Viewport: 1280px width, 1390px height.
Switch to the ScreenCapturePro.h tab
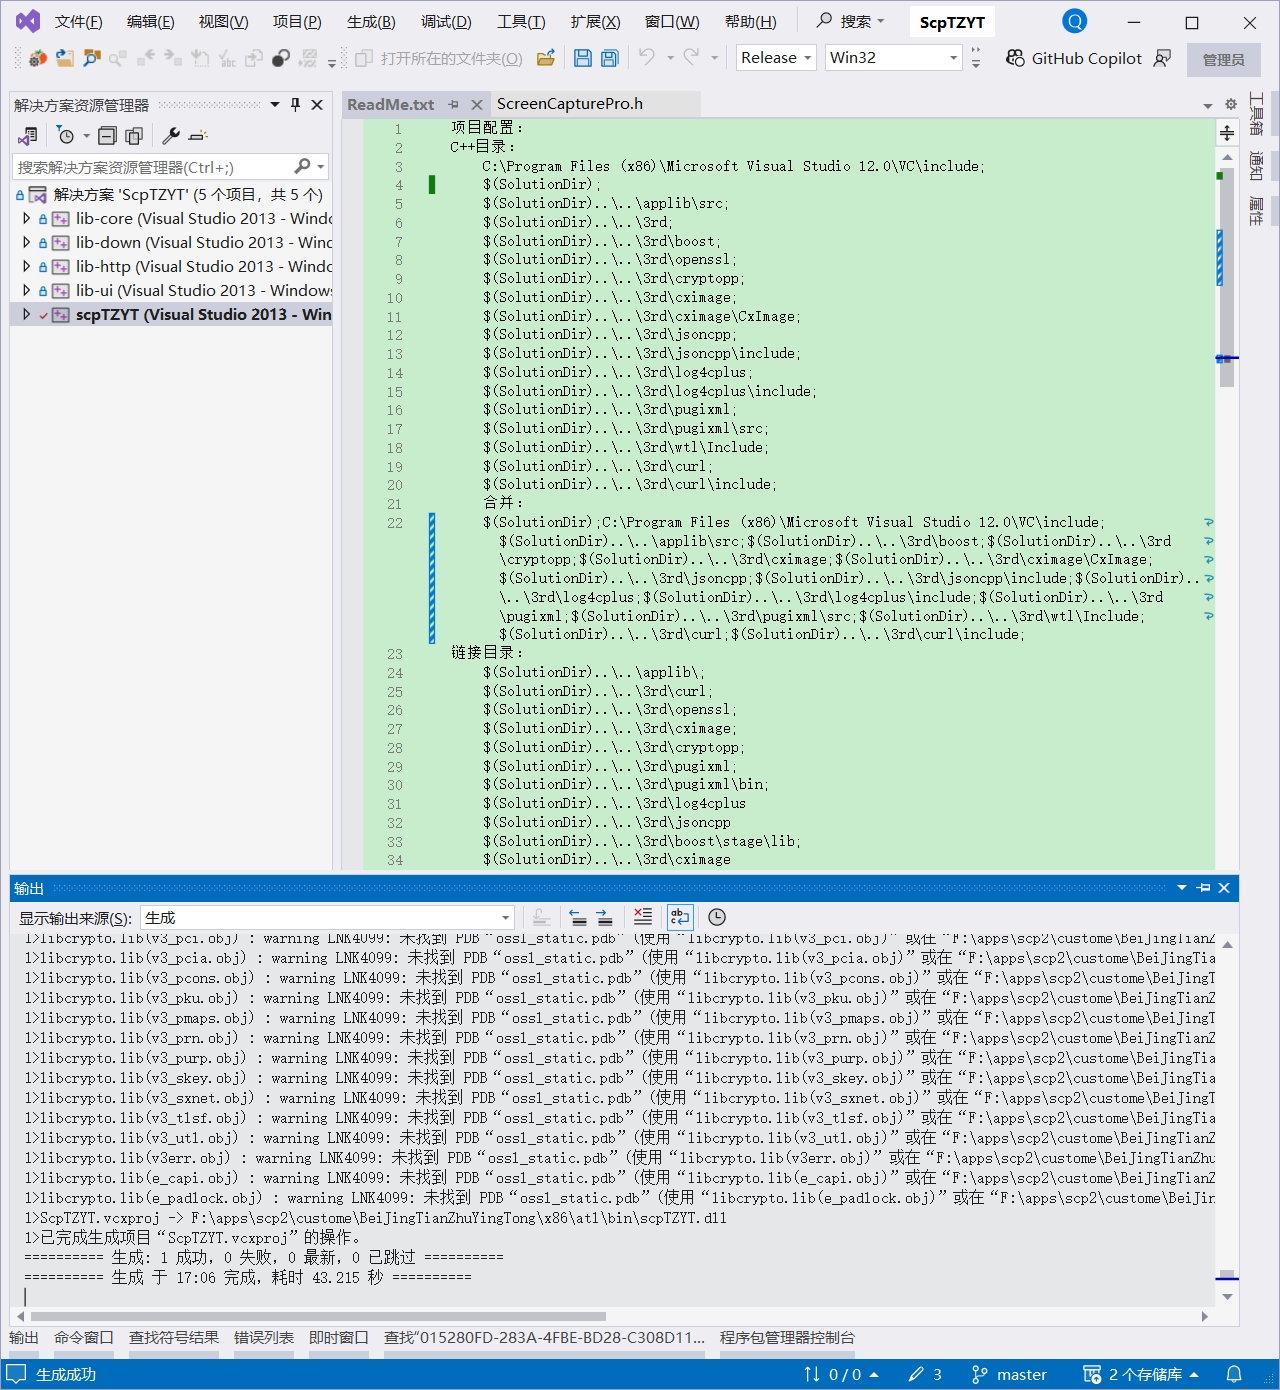click(570, 104)
